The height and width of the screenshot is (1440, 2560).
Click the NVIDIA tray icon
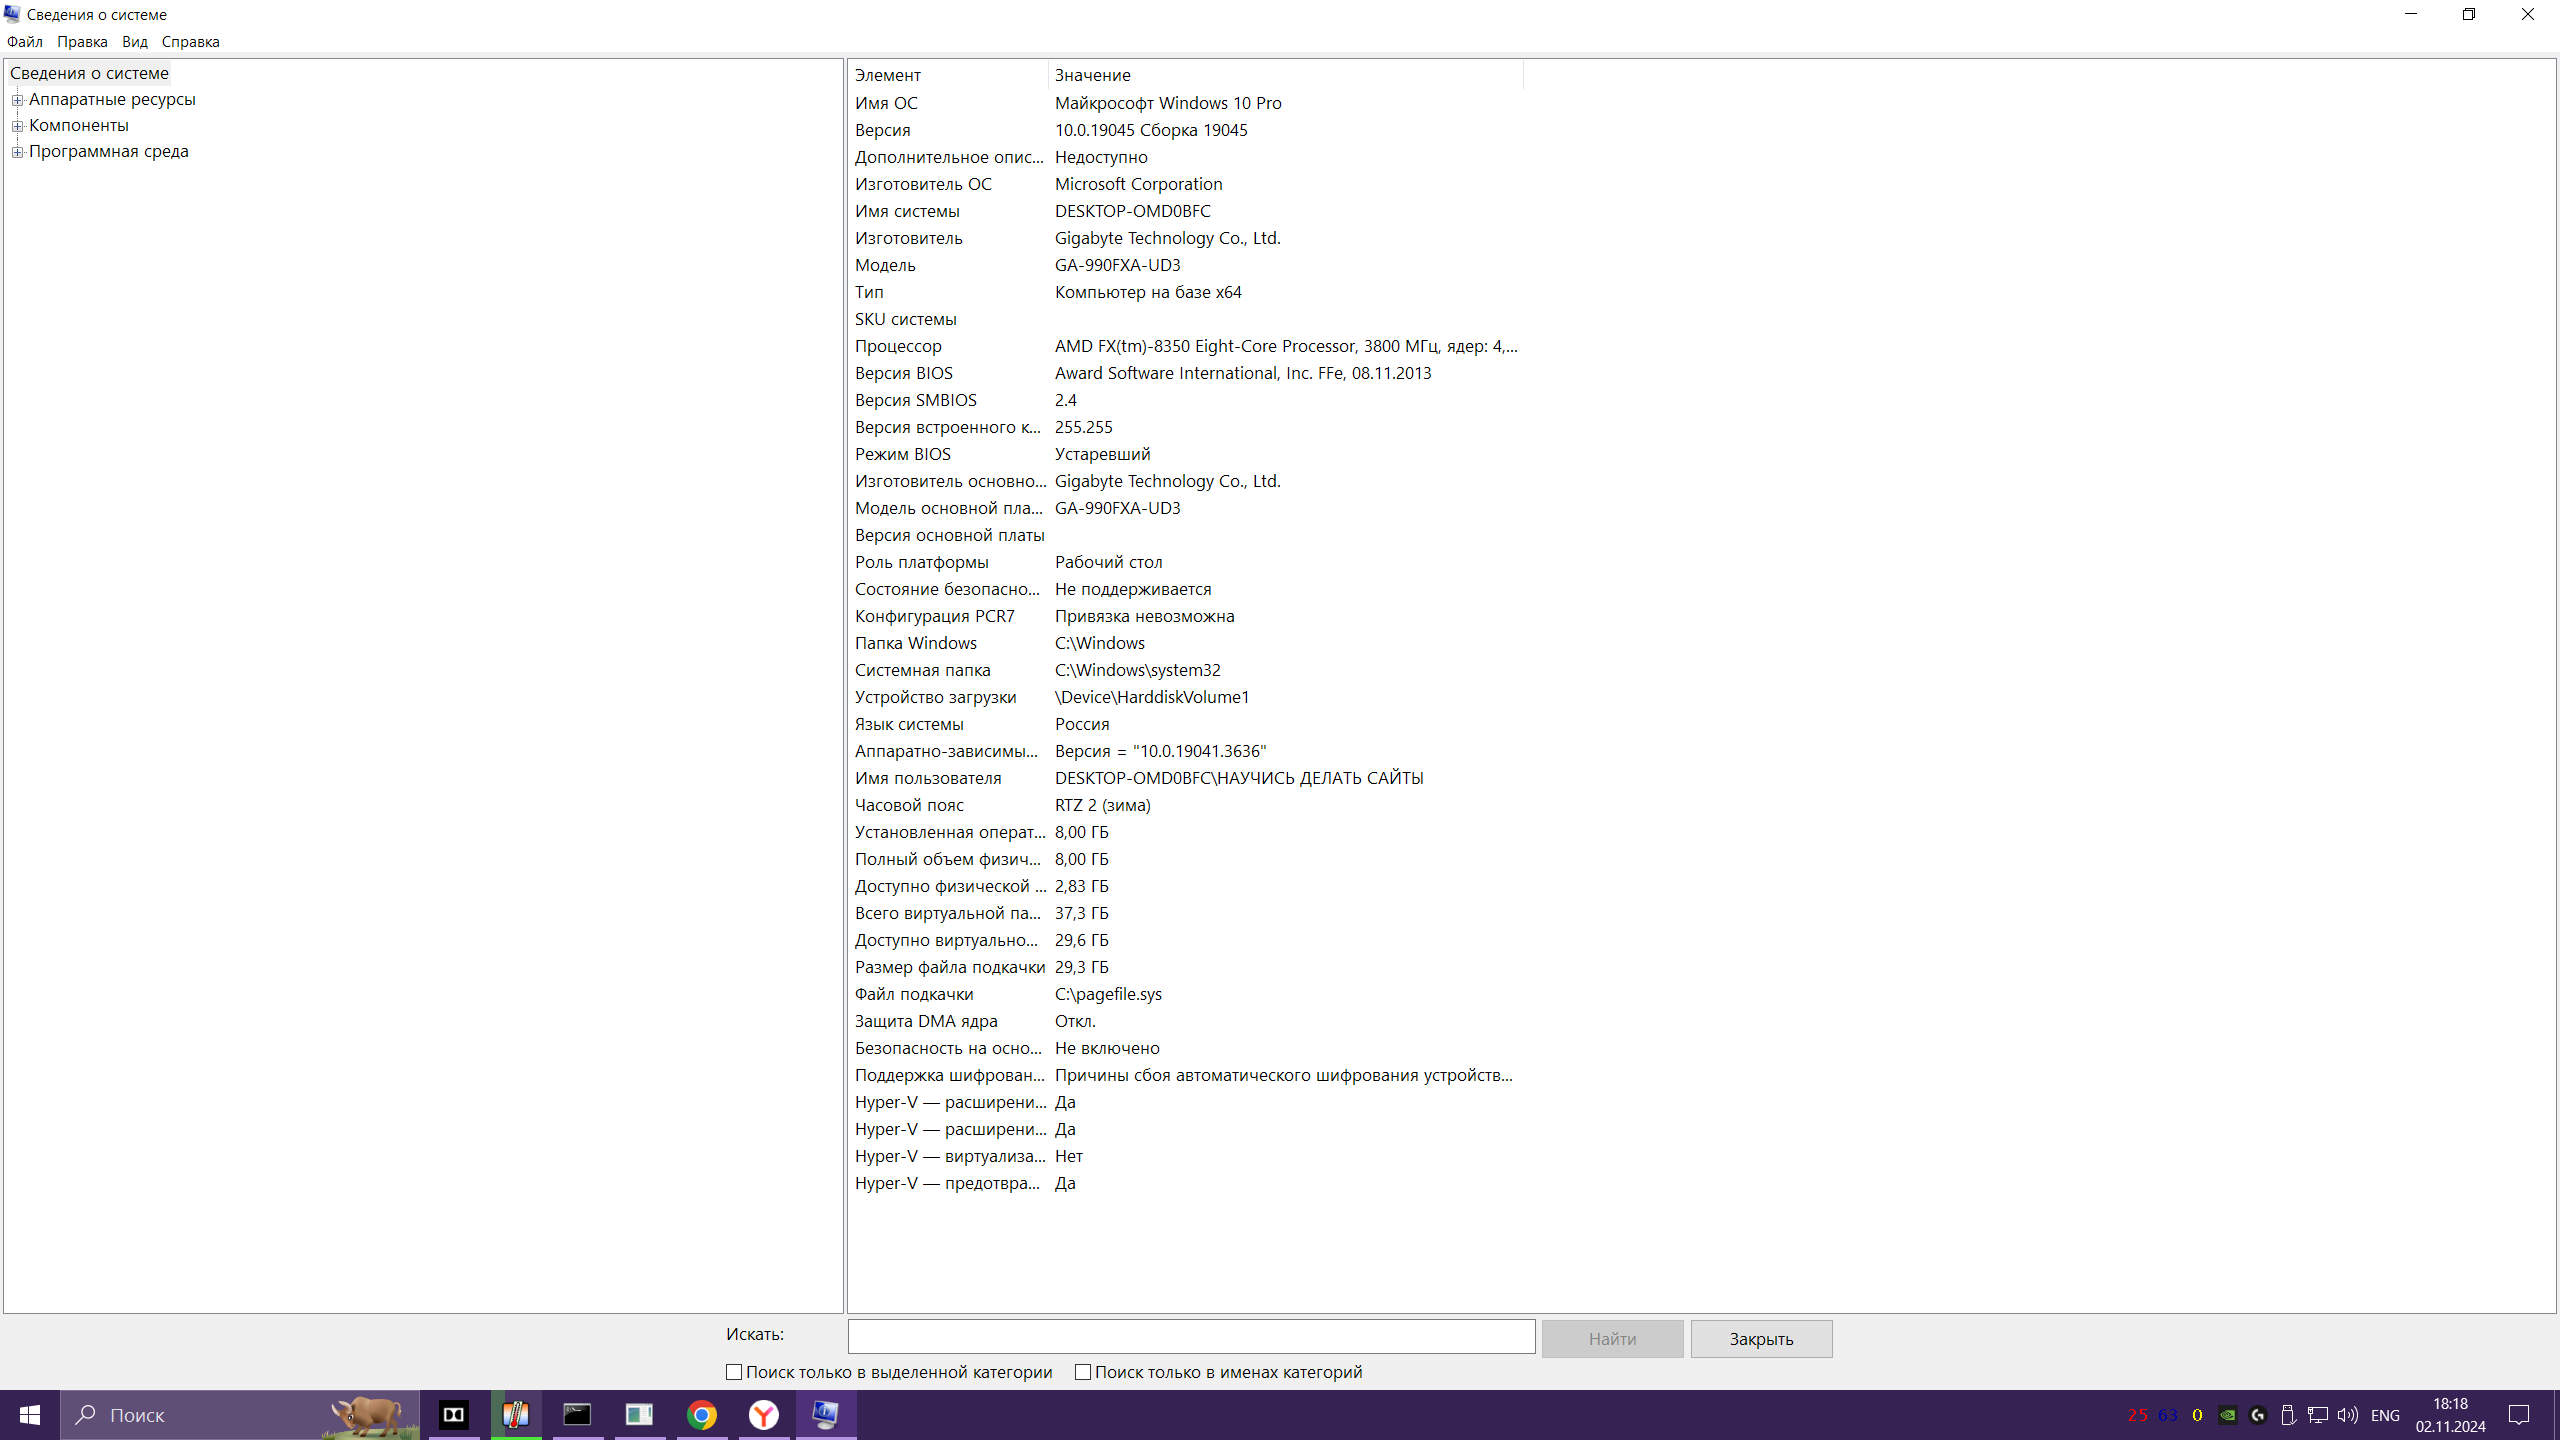(2227, 1414)
